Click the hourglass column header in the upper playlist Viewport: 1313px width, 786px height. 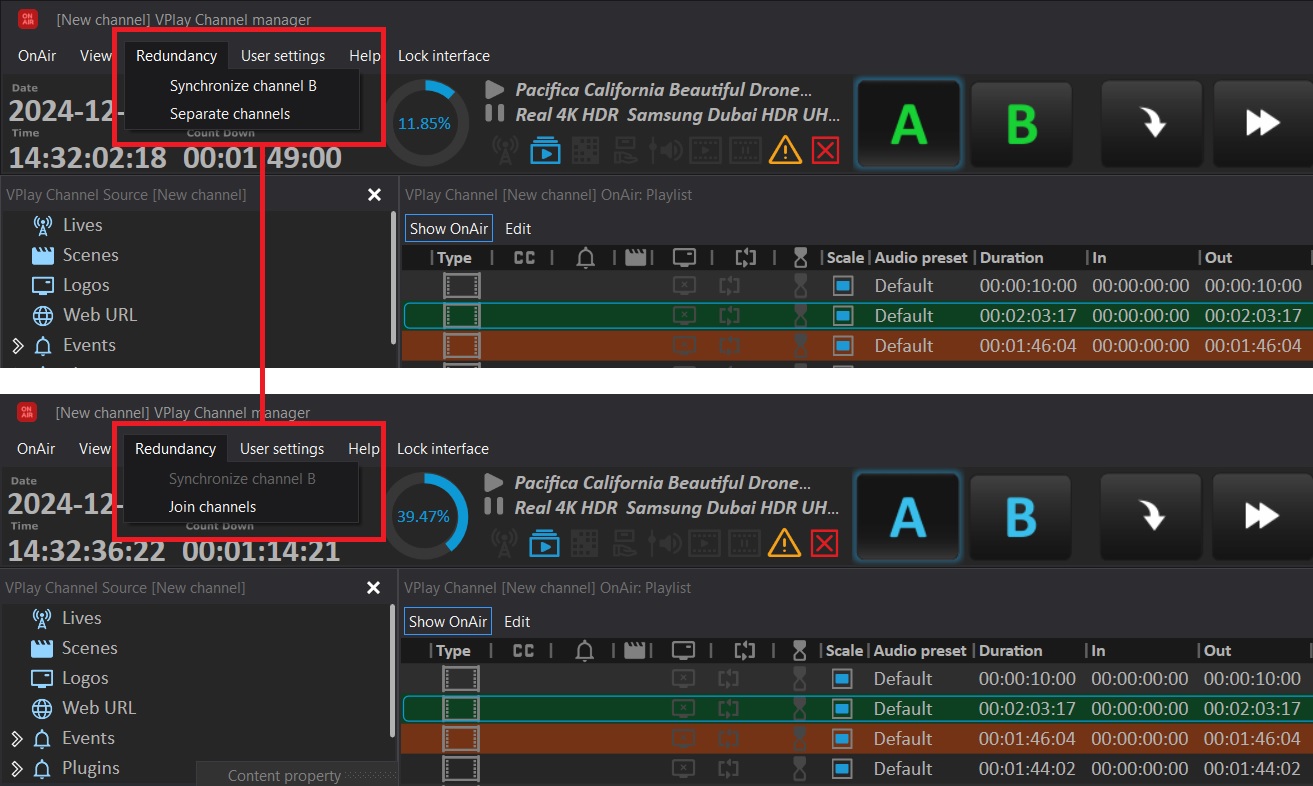[x=800, y=258]
